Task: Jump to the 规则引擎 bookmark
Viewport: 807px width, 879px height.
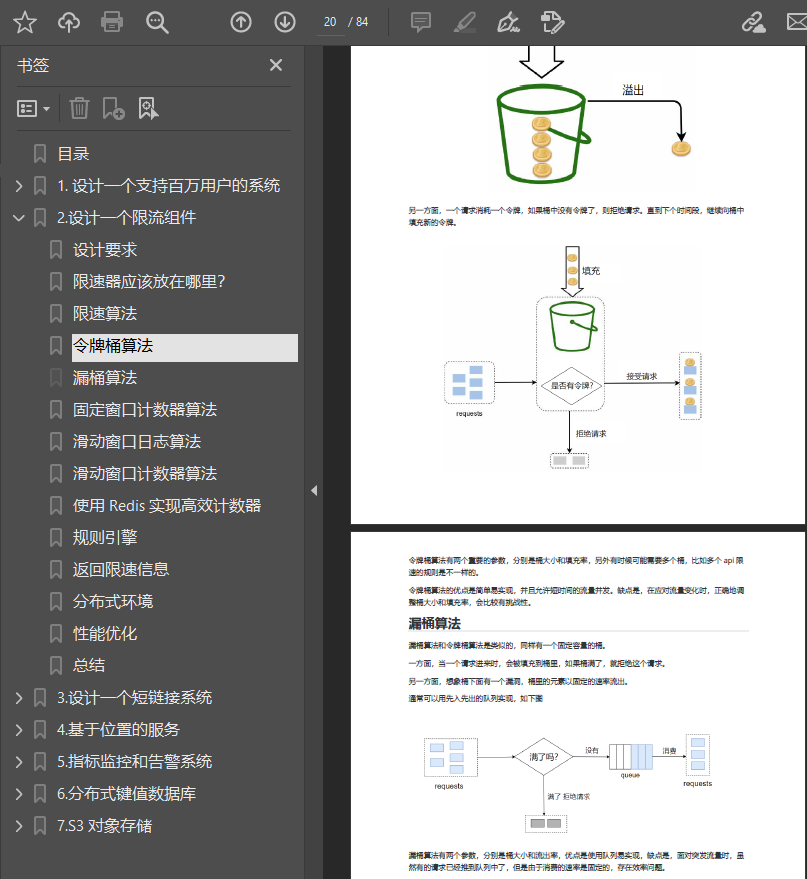Action: coord(105,538)
